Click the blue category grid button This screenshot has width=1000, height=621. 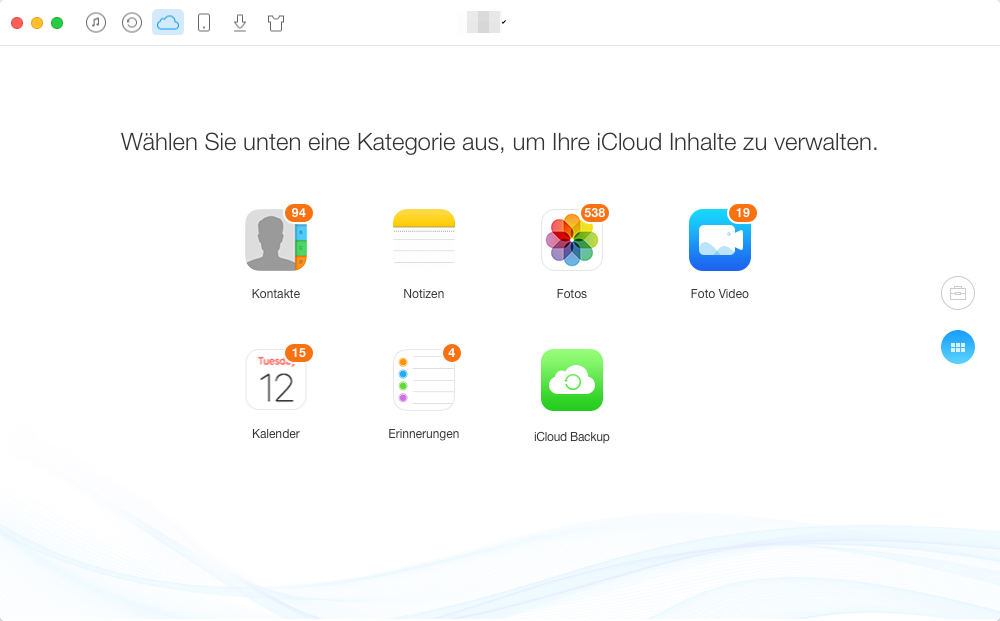(958, 347)
